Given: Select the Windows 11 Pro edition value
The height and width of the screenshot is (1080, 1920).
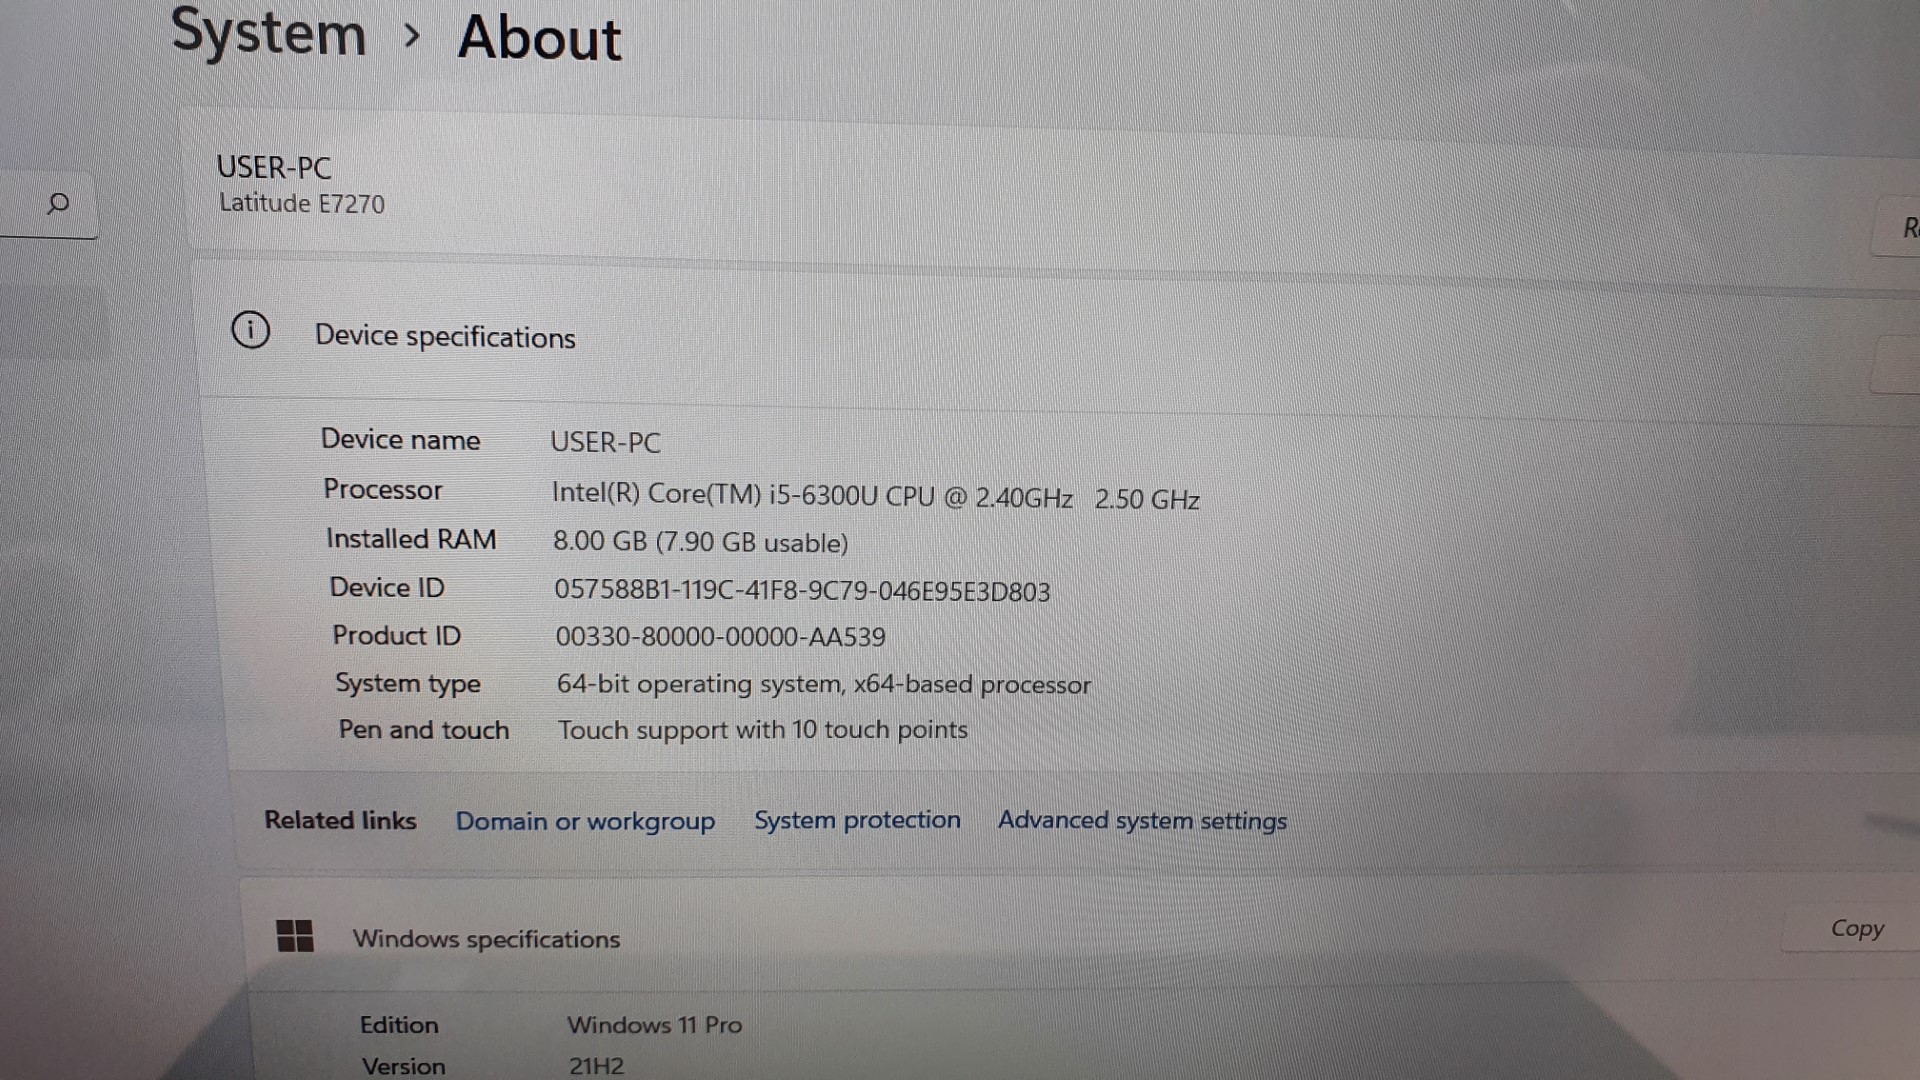Looking at the screenshot, I should [655, 1025].
